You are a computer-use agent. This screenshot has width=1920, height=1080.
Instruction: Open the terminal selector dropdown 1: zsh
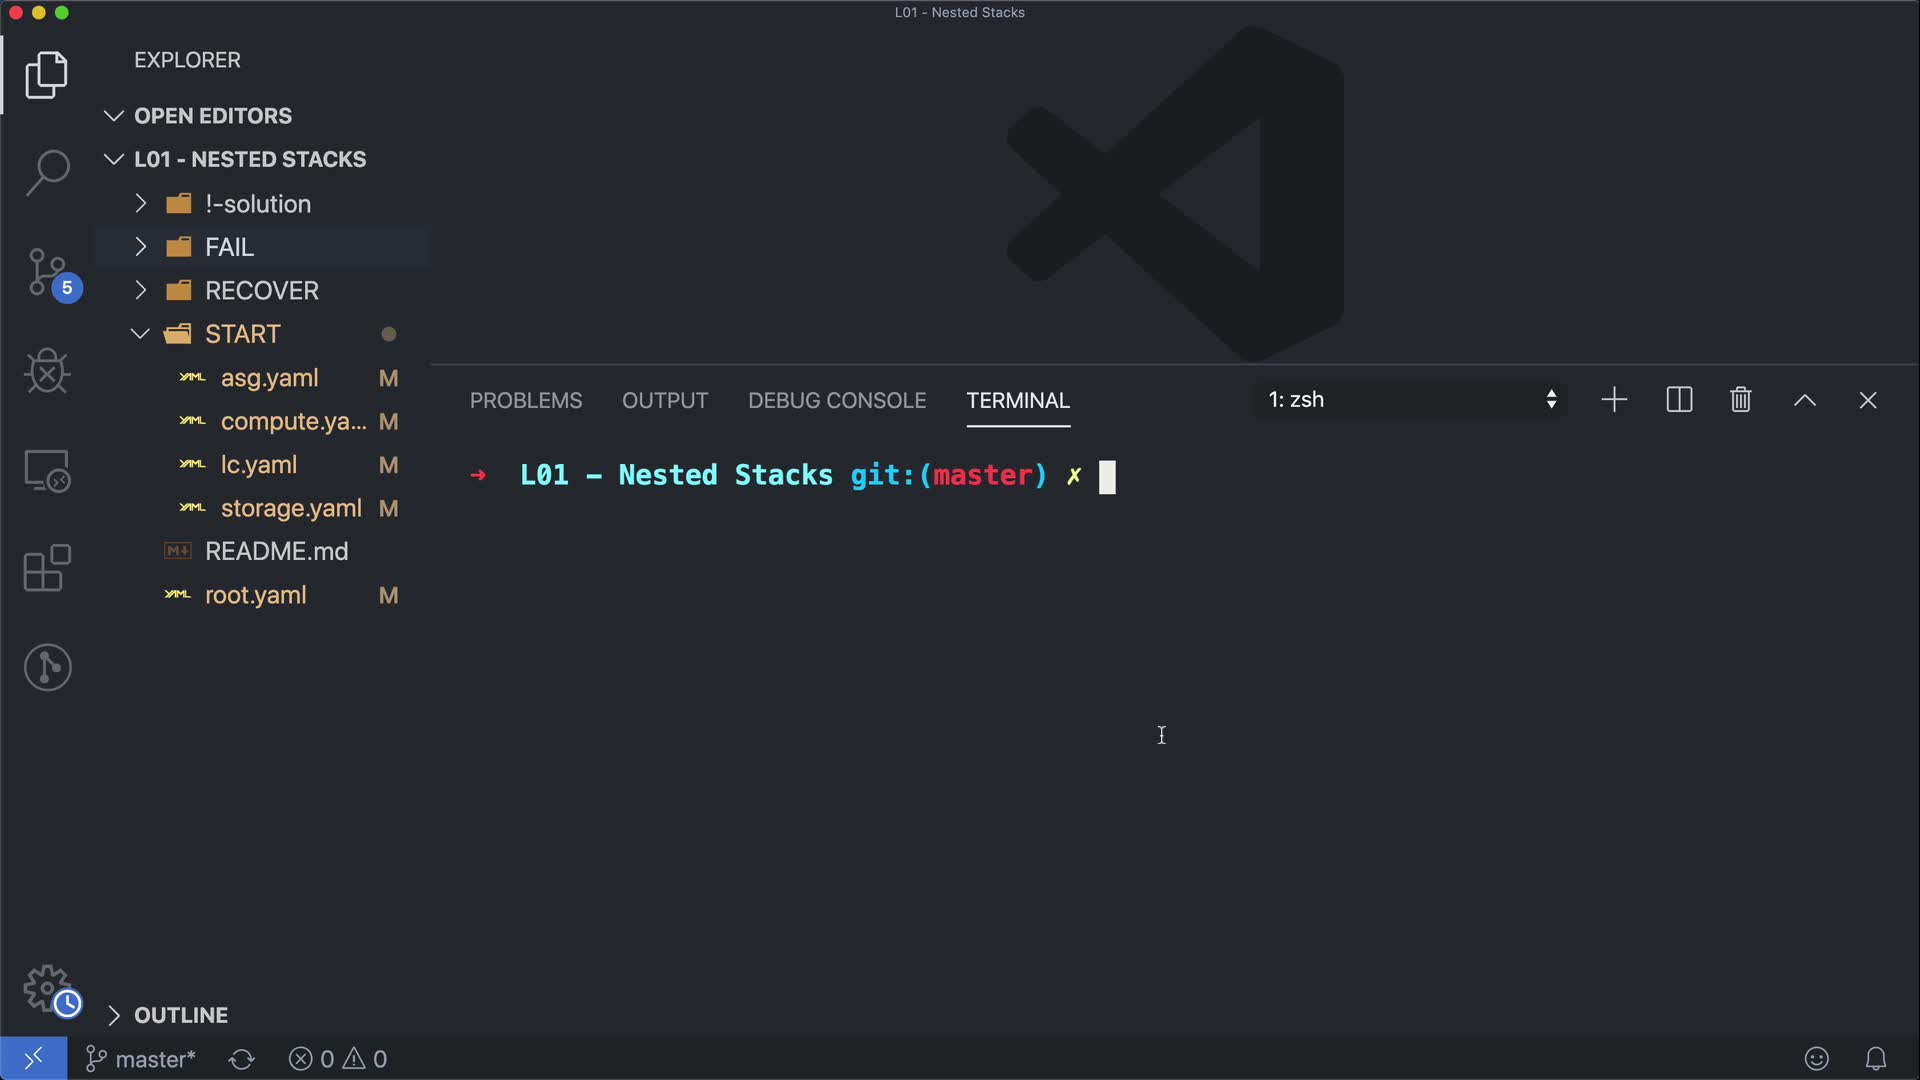click(1410, 400)
